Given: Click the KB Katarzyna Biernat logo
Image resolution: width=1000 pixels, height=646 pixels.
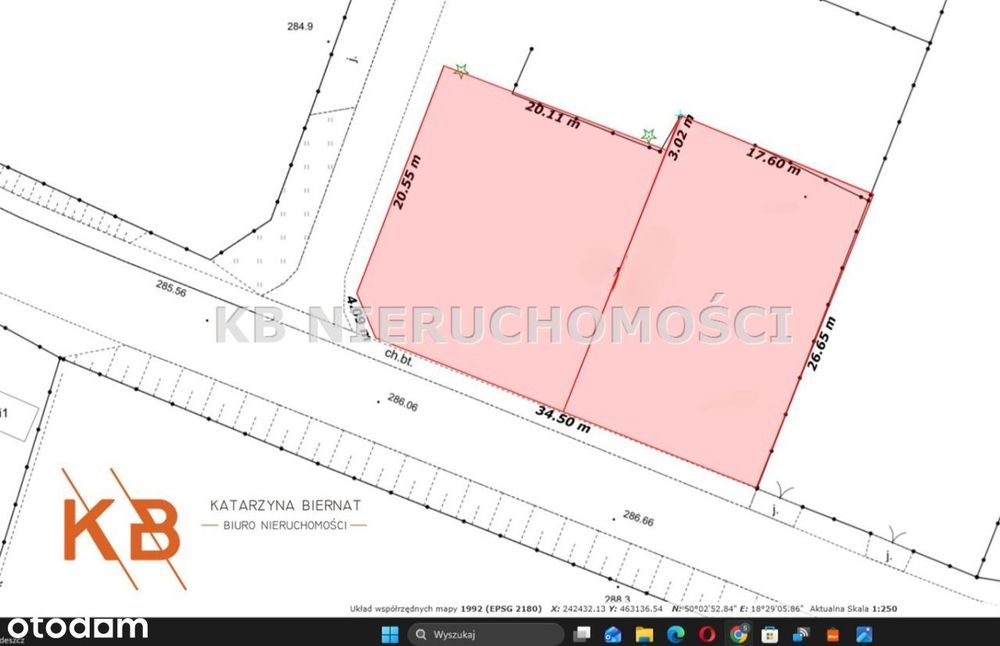Looking at the screenshot, I should (214, 528).
